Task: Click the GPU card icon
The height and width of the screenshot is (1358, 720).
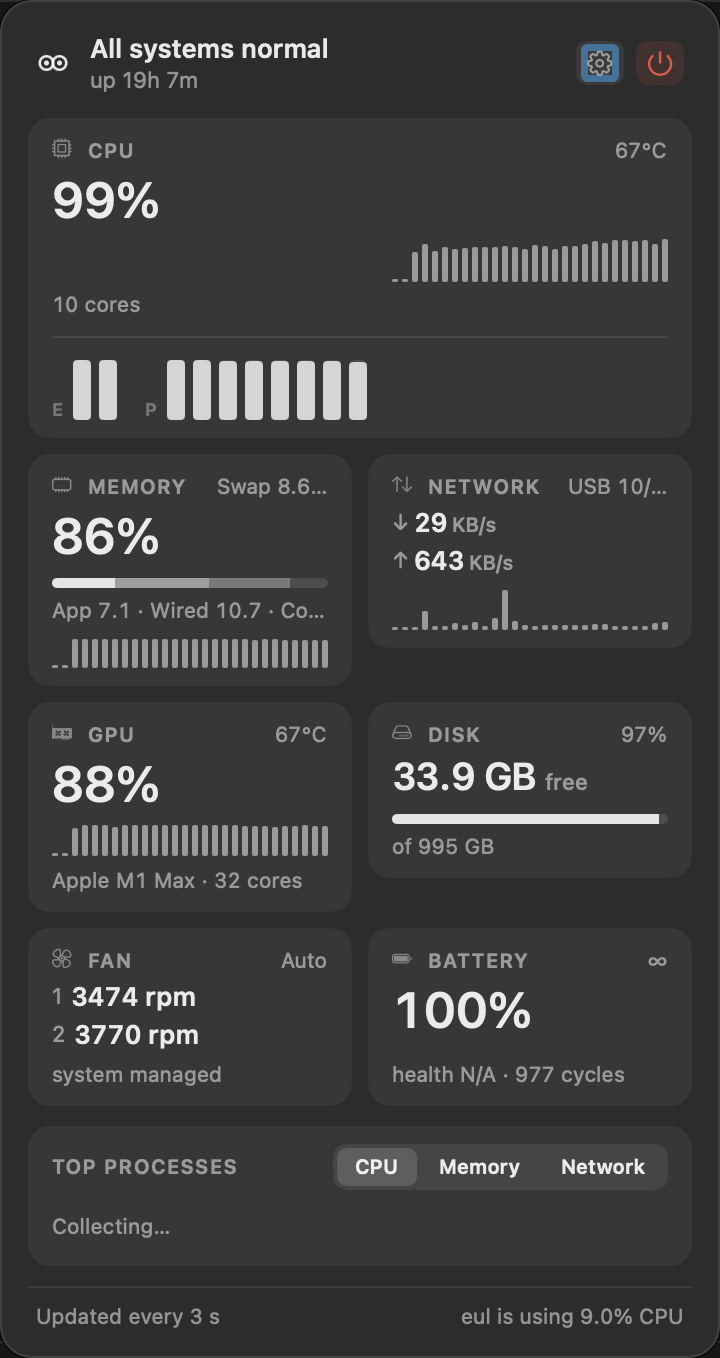Action: (x=62, y=734)
